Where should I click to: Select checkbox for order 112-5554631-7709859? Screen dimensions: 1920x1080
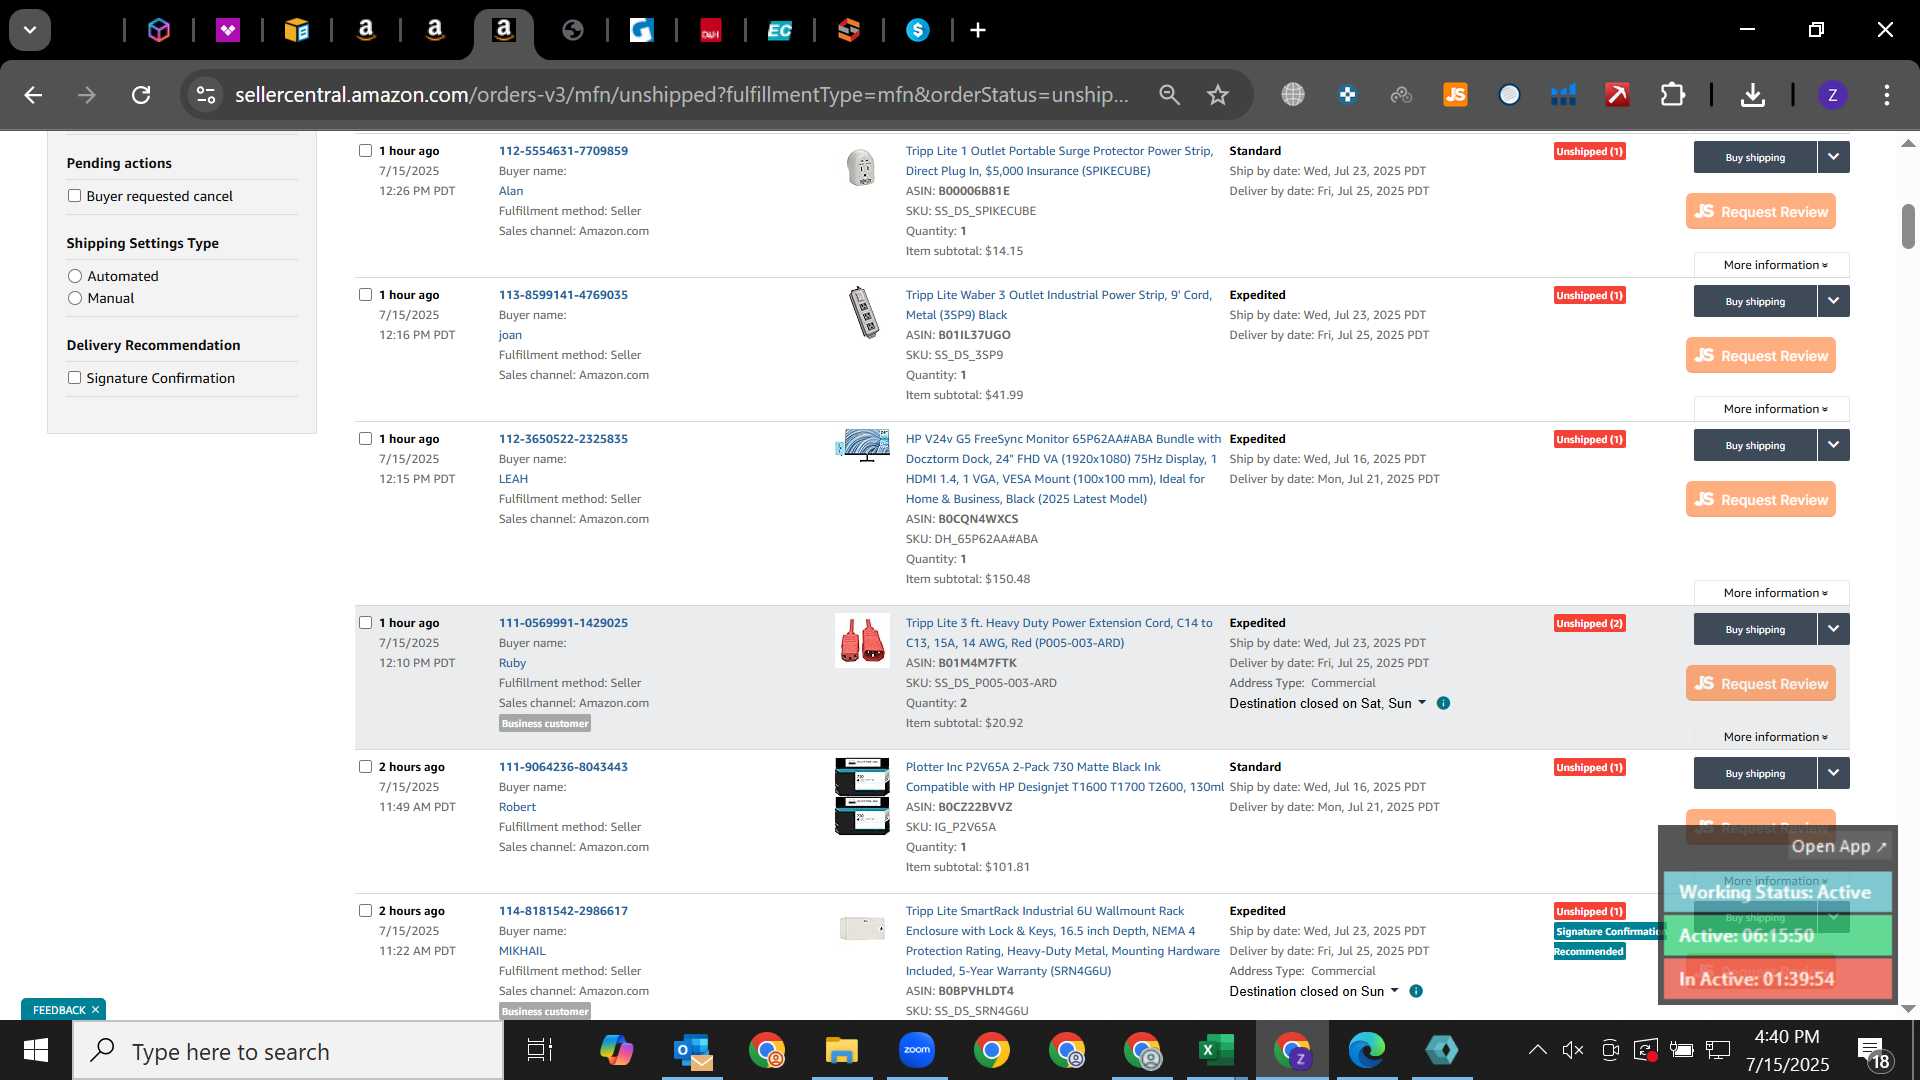pos(365,151)
